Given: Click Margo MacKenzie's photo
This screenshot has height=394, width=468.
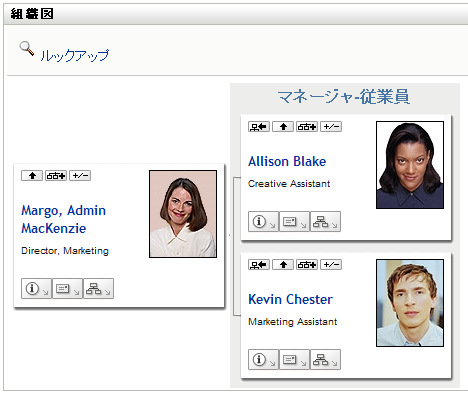Looking at the screenshot, I should [183, 214].
